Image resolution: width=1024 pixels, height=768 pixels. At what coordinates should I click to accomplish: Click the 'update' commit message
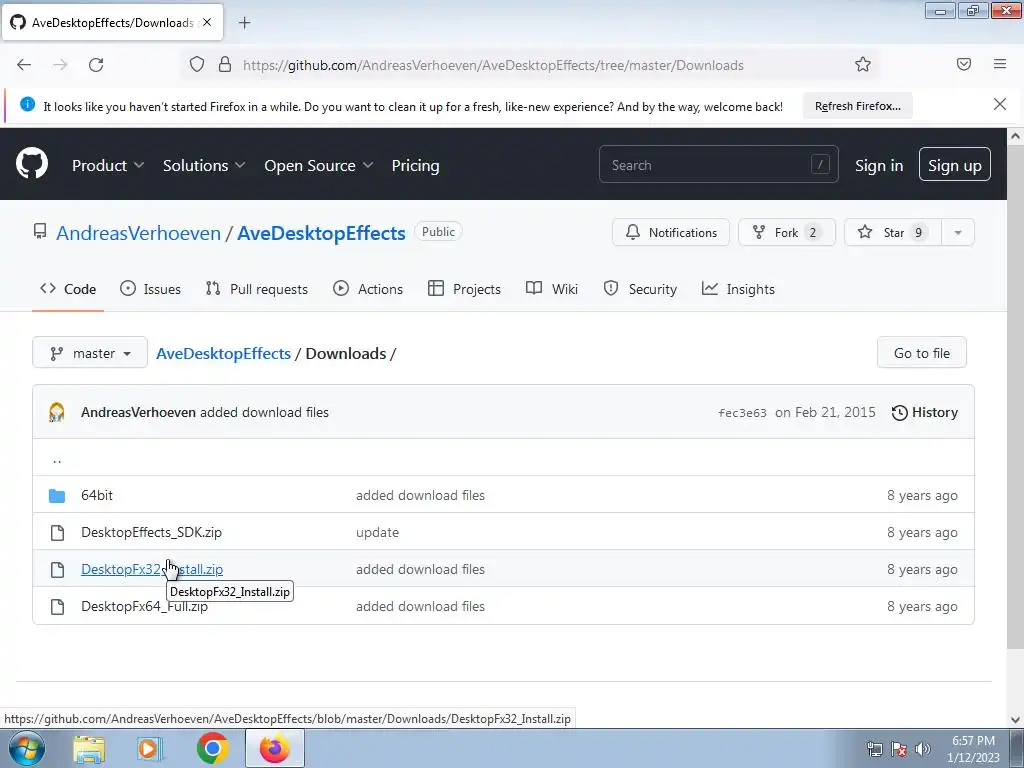[377, 532]
